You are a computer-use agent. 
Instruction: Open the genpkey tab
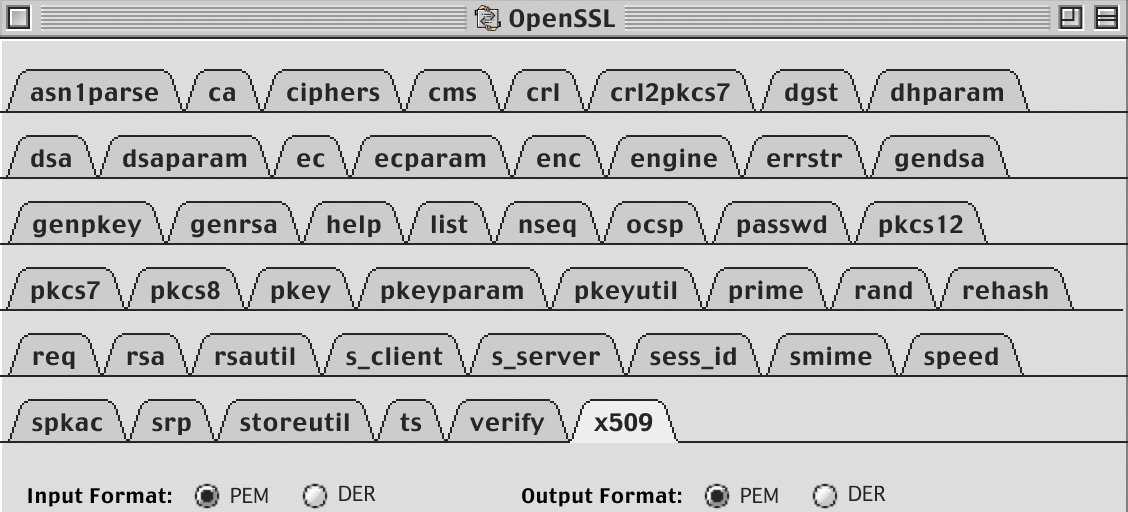tap(87, 224)
